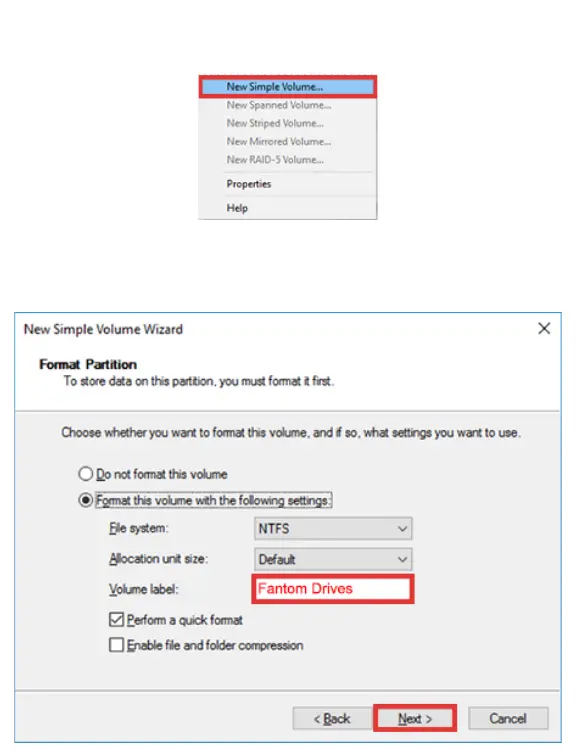Expand Allocation unit size Default dropdown
Image resolution: width=576 pixels, height=756 pixels.
coord(333,559)
